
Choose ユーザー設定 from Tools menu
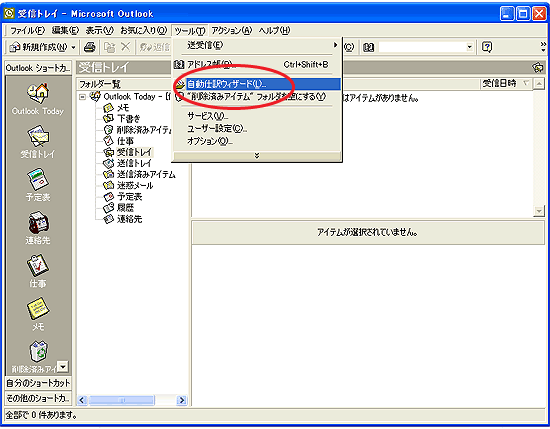(x=257, y=128)
